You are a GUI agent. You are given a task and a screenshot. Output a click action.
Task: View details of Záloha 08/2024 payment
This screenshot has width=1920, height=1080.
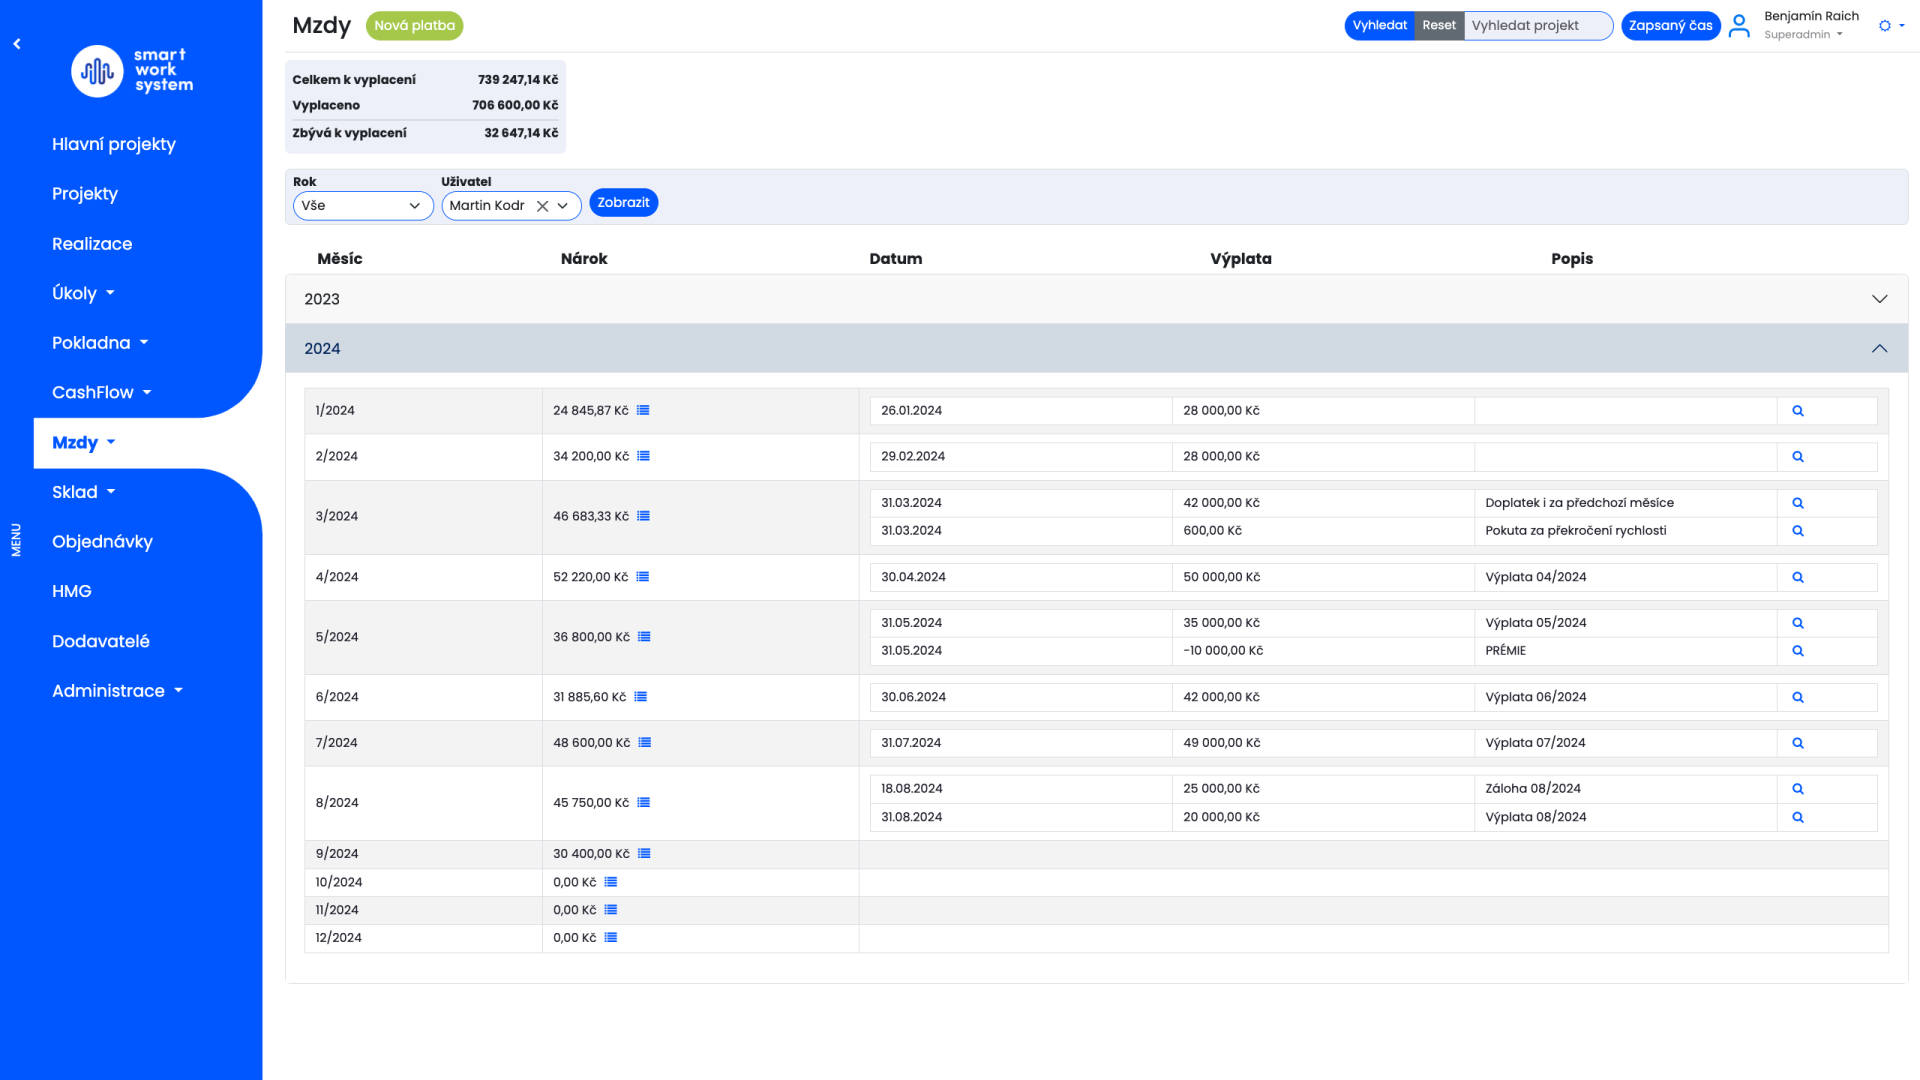coord(1797,789)
